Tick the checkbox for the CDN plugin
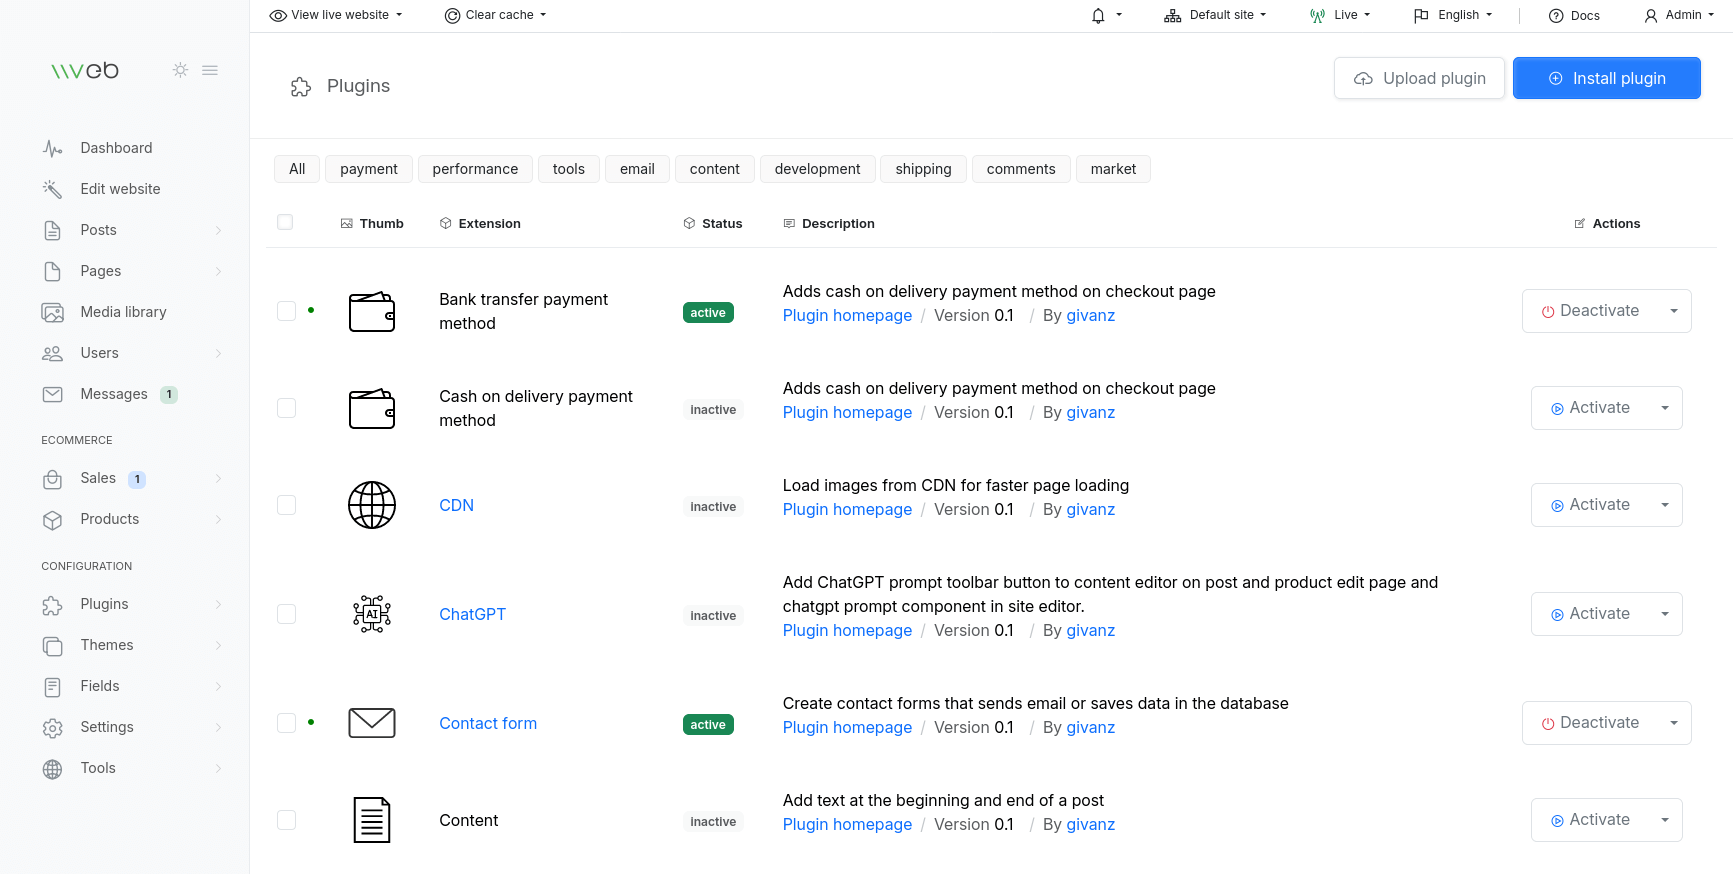Image resolution: width=1733 pixels, height=874 pixels. pyautogui.click(x=287, y=505)
